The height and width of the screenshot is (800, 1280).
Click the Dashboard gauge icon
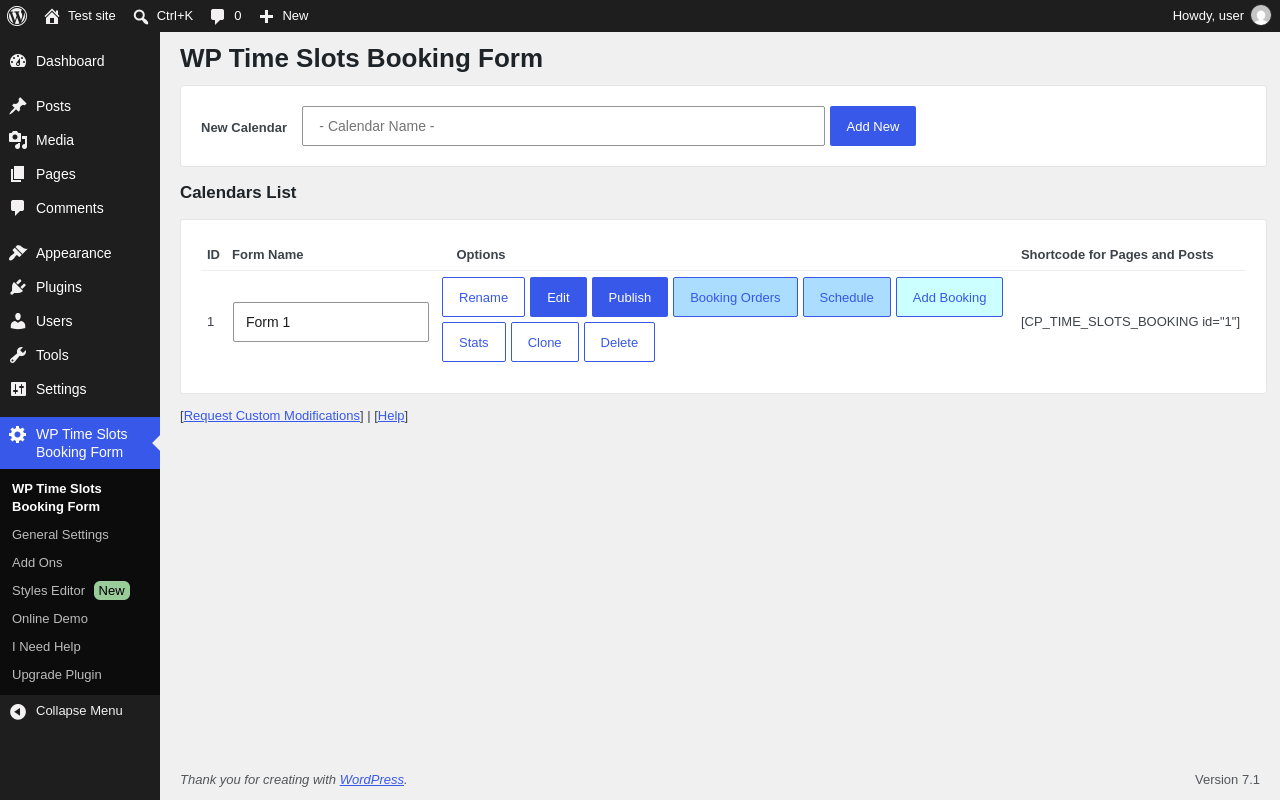[18, 61]
